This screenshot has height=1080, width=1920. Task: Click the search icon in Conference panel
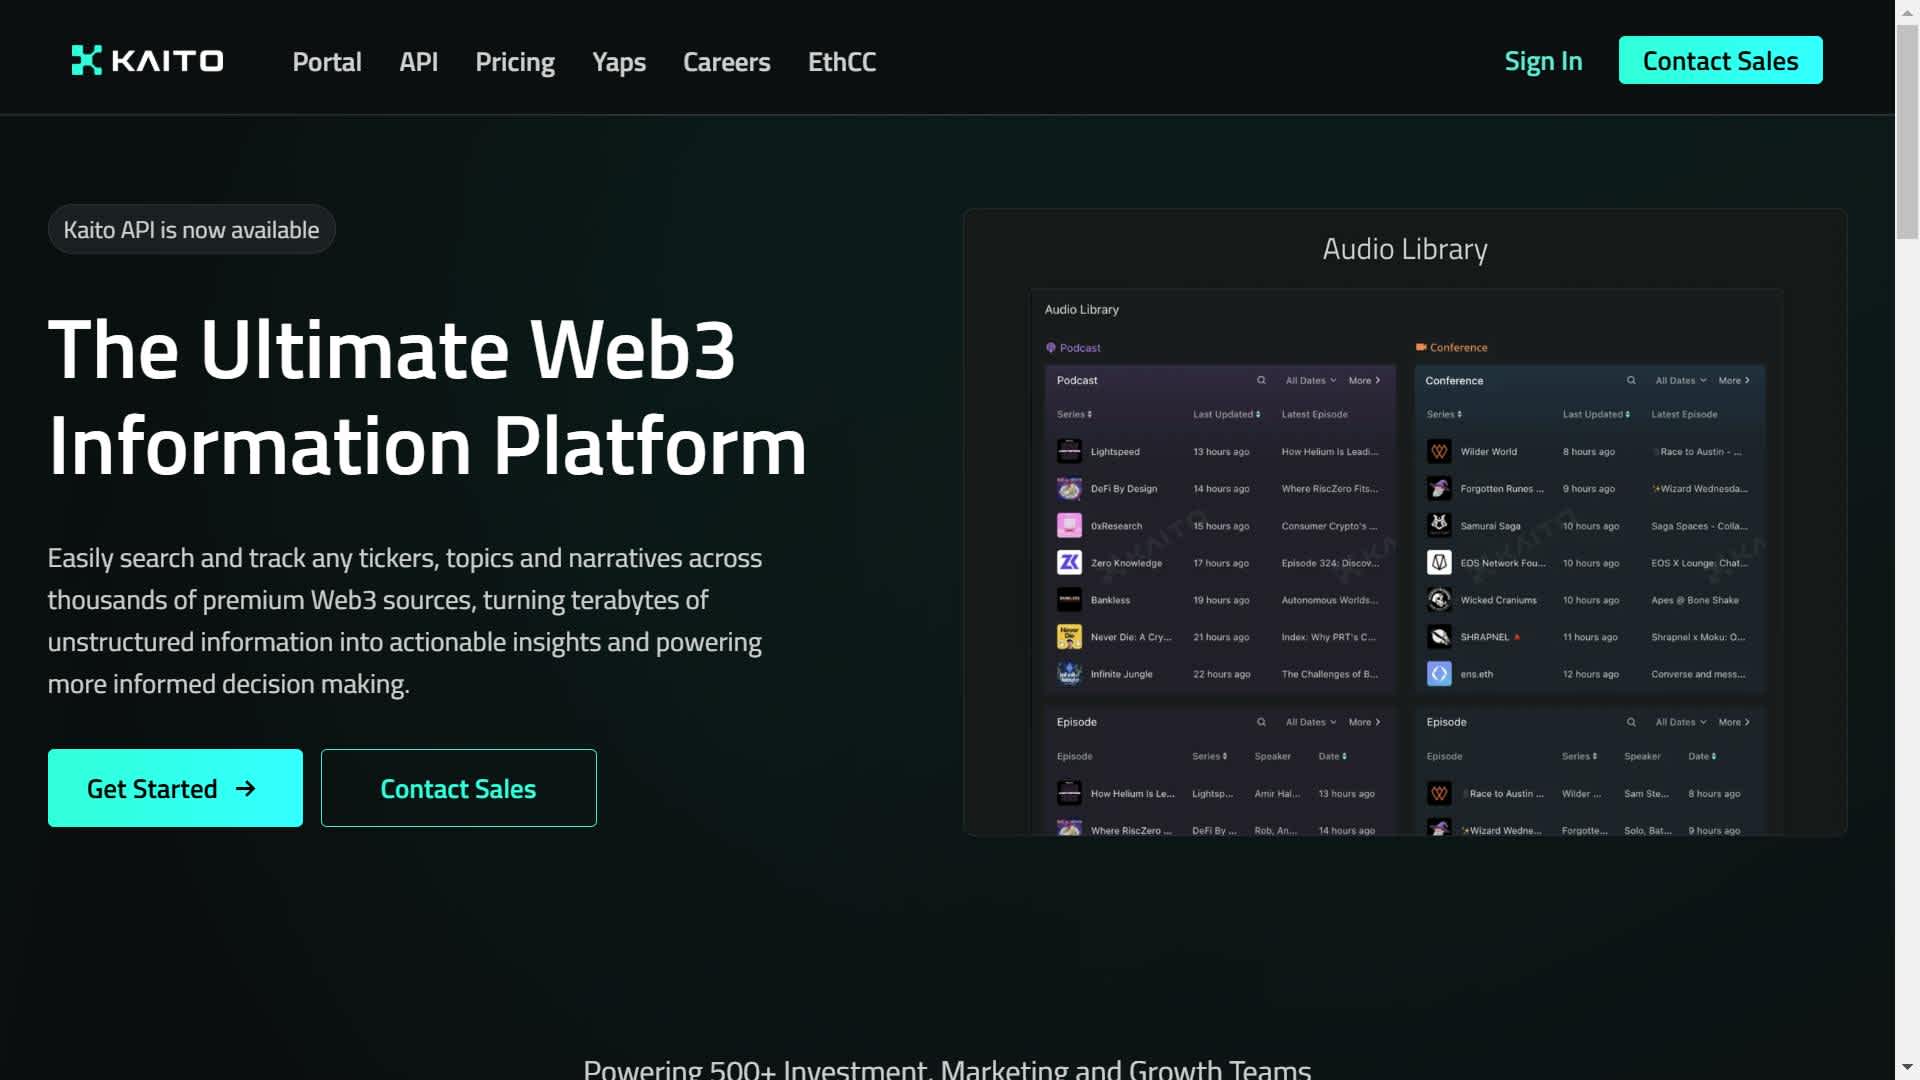pos(1631,380)
